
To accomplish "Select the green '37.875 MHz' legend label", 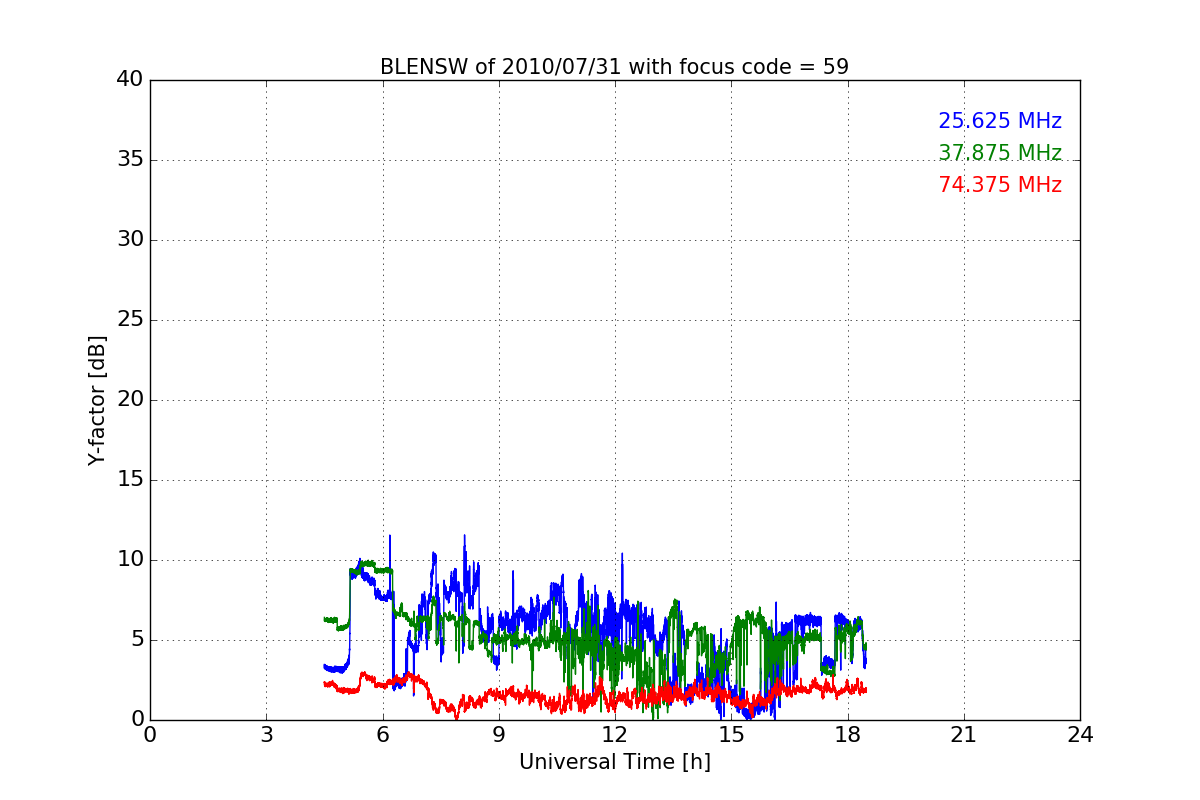I will (x=1000, y=153).
